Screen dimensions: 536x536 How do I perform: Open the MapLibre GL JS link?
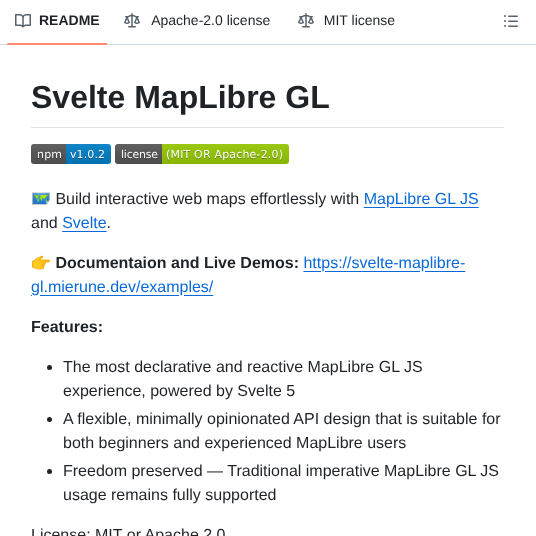[421, 199]
